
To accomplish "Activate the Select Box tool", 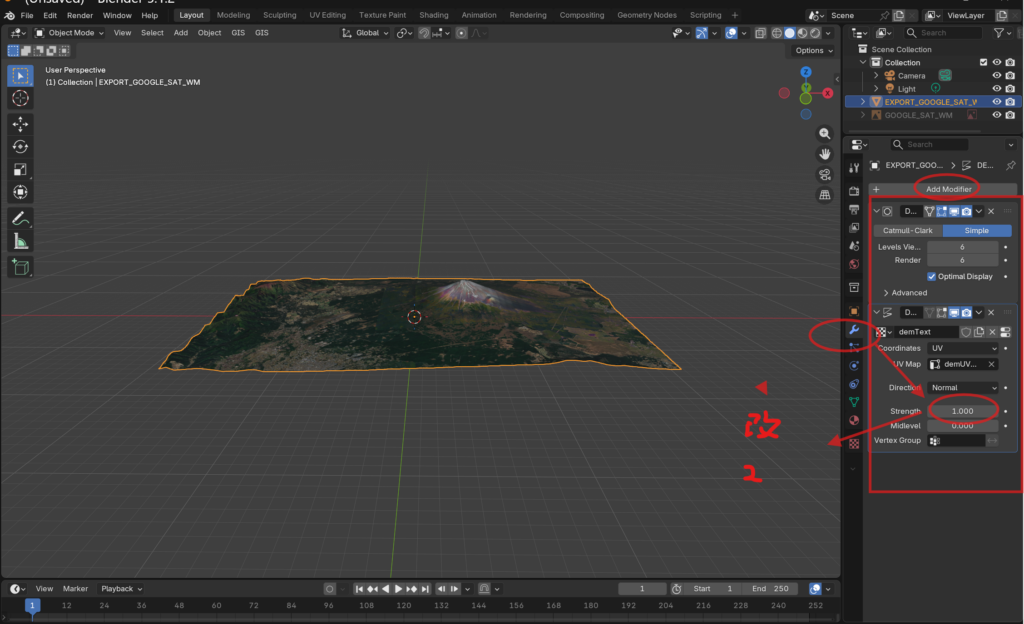I will [20, 76].
